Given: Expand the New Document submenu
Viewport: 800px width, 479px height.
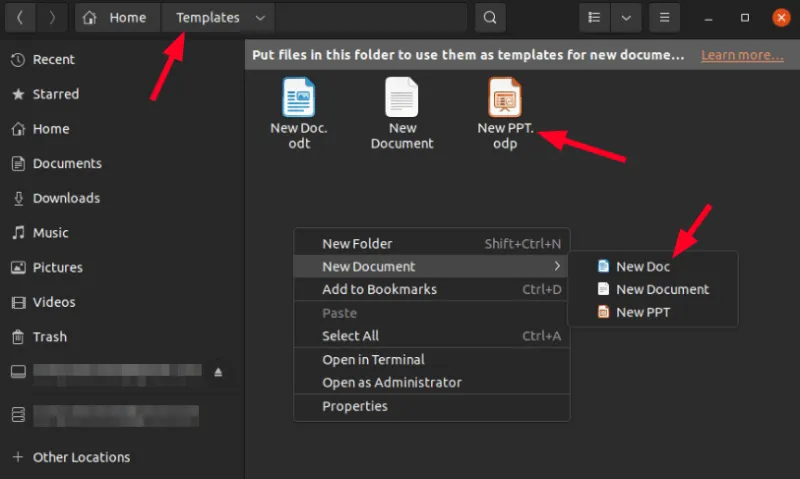Looking at the screenshot, I should coord(430,266).
